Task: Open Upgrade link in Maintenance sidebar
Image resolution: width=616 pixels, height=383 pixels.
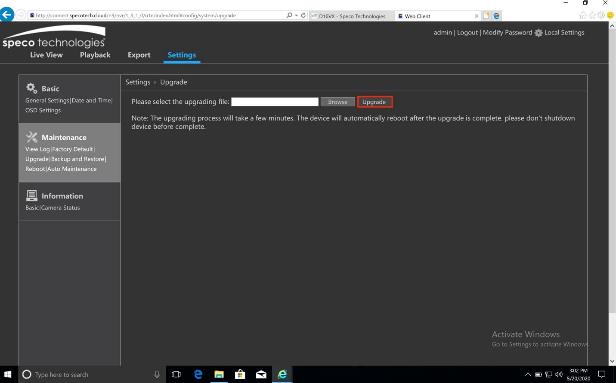Action: (x=37, y=159)
